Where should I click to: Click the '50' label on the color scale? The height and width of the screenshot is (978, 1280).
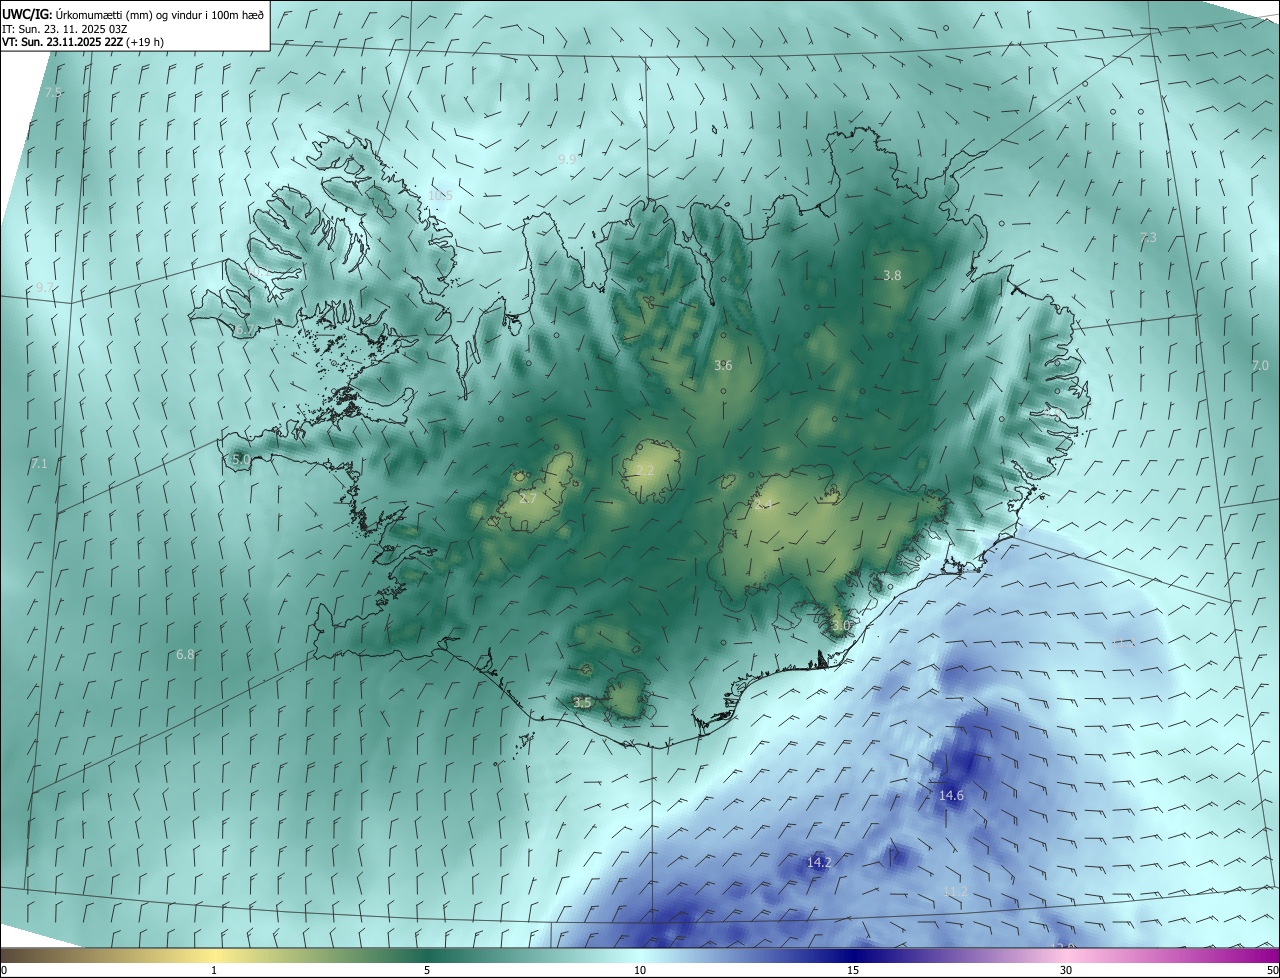click(x=1272, y=971)
